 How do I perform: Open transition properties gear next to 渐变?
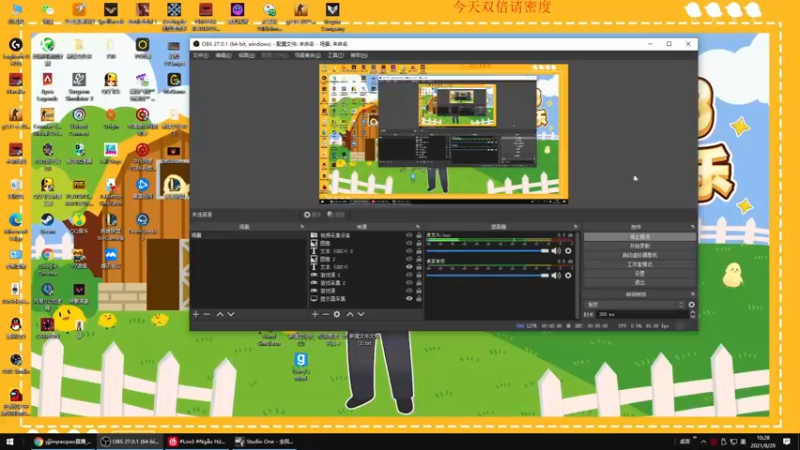point(691,305)
